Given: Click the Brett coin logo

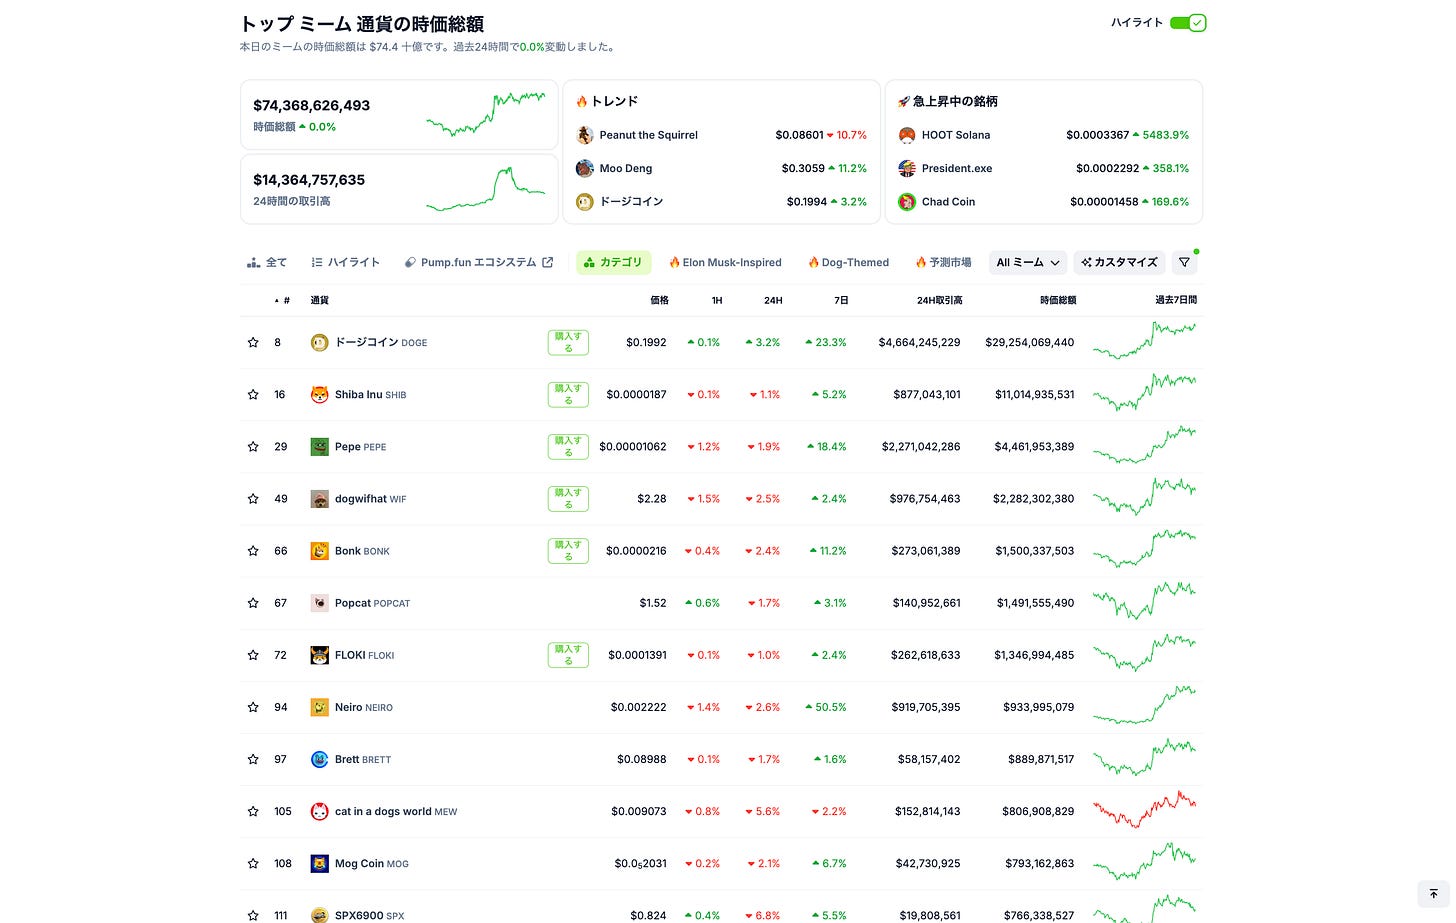Looking at the screenshot, I should click(x=319, y=759).
